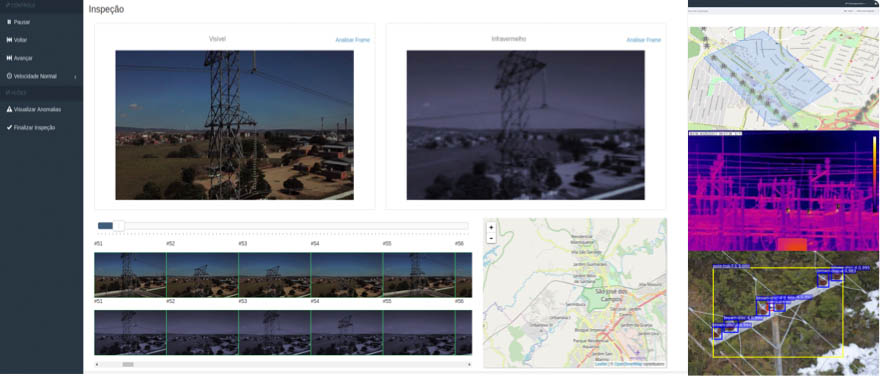Click the horizontal scrollbar thumb under thumbnails
890x383 pixels.
(x=128, y=364)
